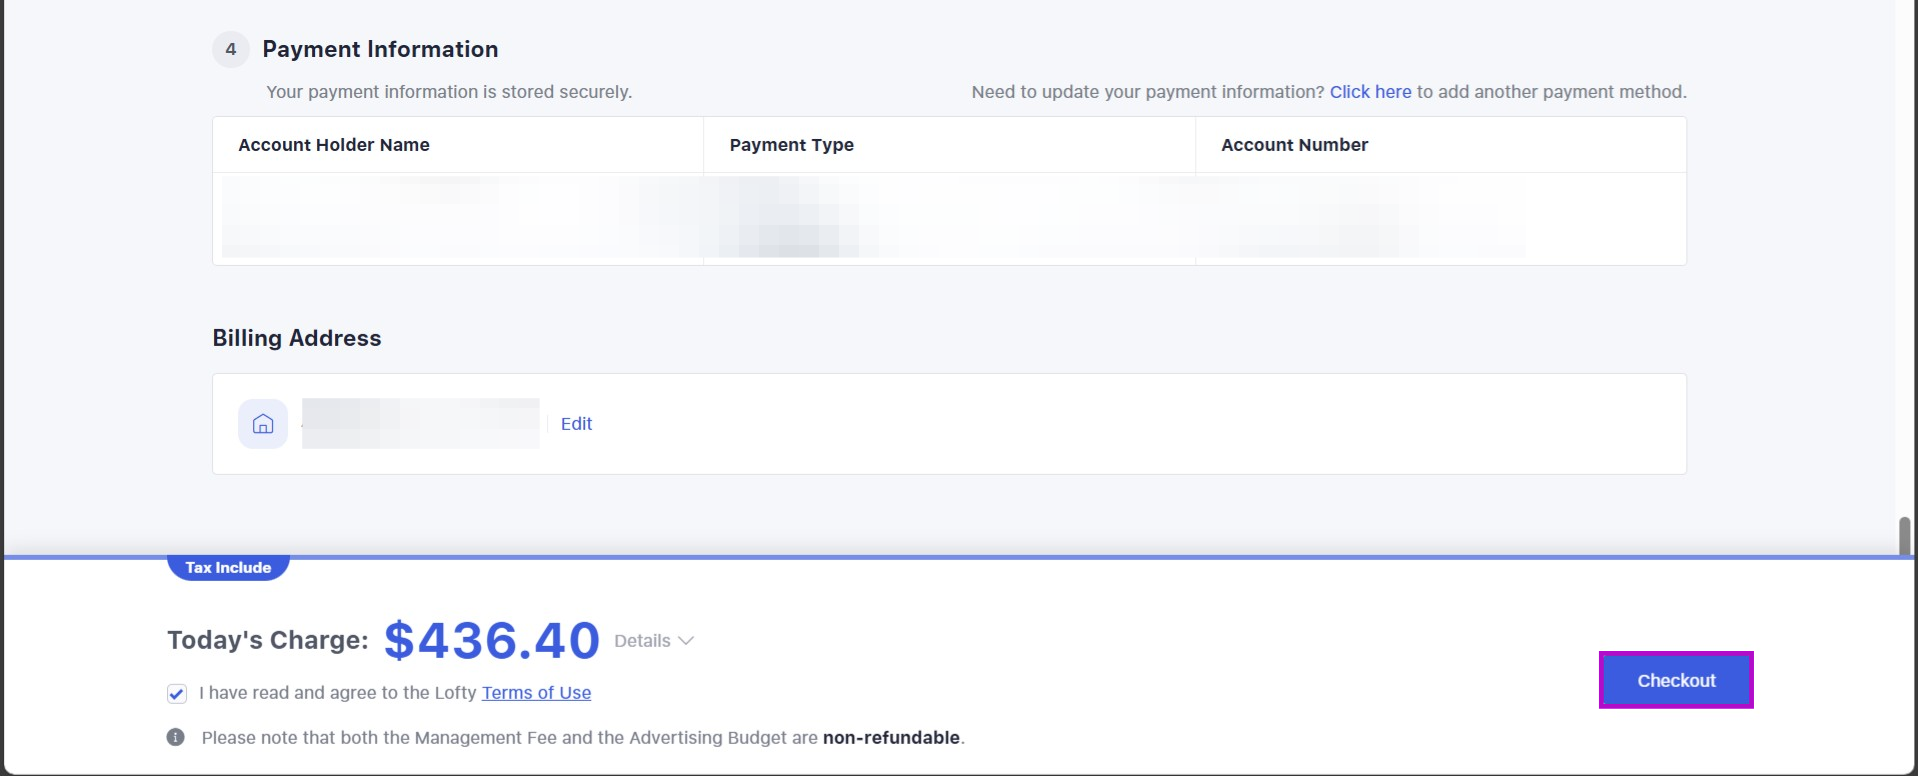Follow "Click here" to add payment method
Image resolution: width=1918 pixels, height=776 pixels.
click(x=1370, y=92)
